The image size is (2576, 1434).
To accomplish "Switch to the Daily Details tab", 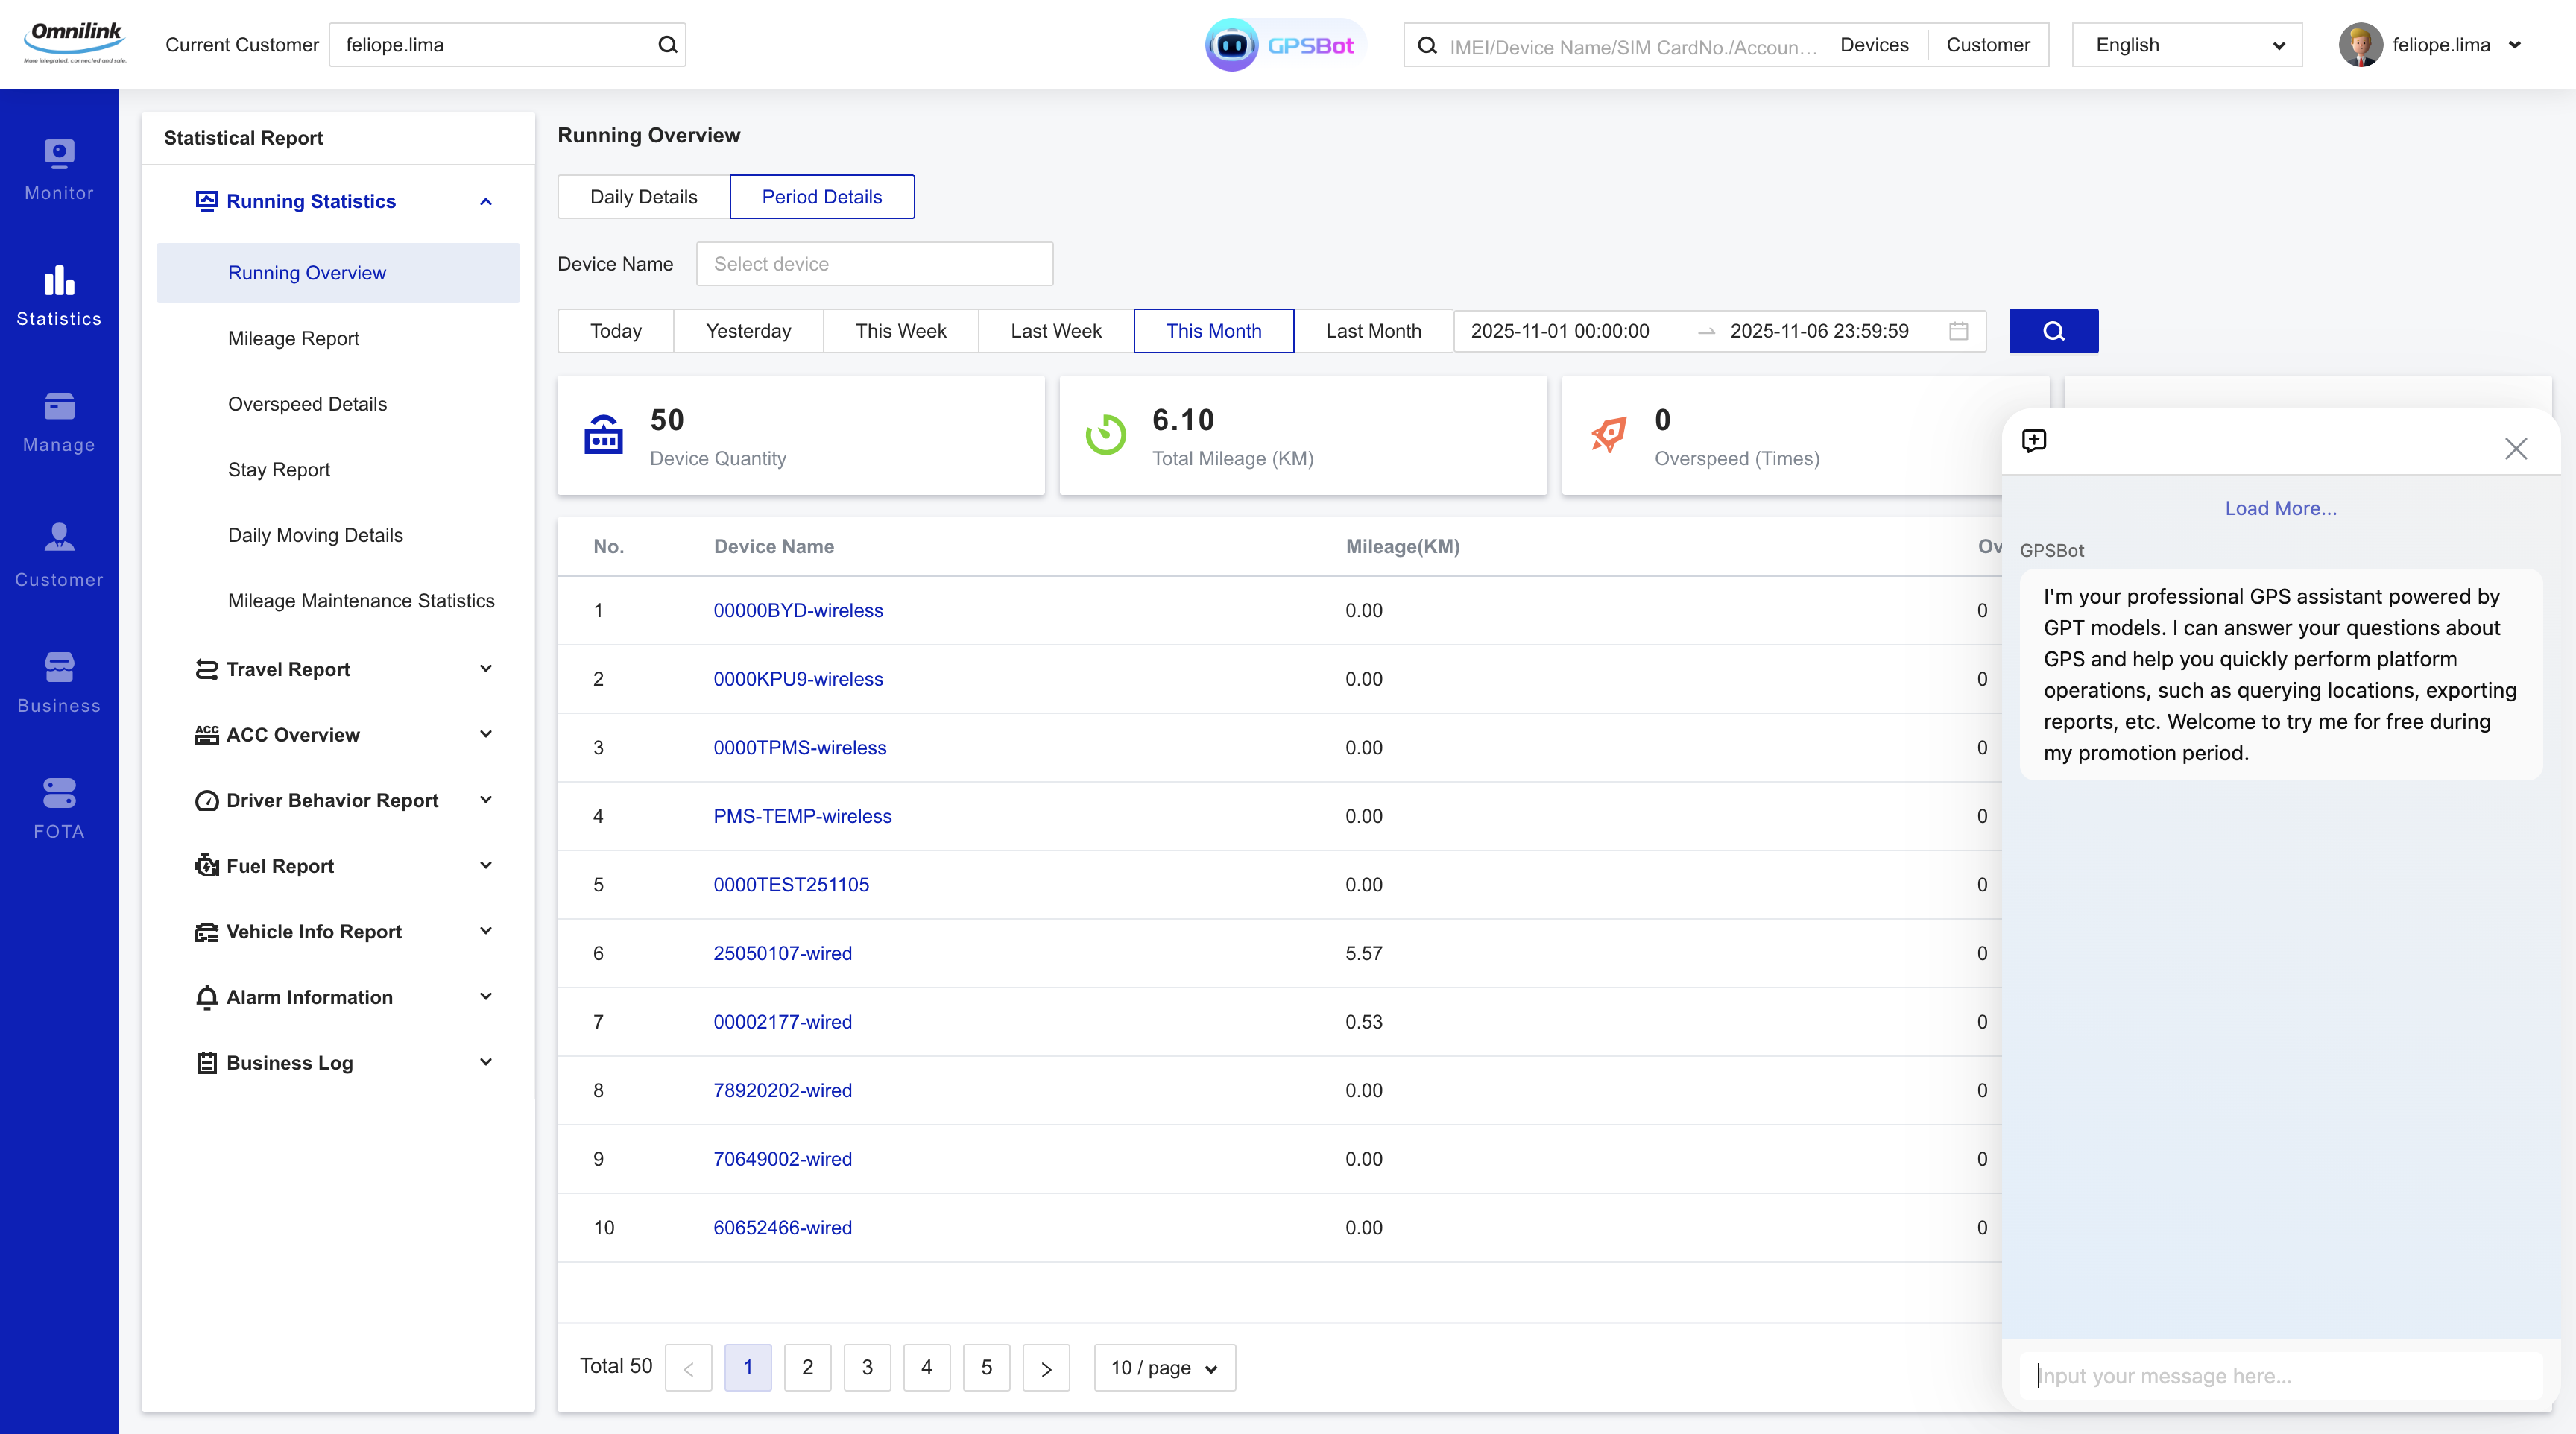I will click(x=642, y=197).
